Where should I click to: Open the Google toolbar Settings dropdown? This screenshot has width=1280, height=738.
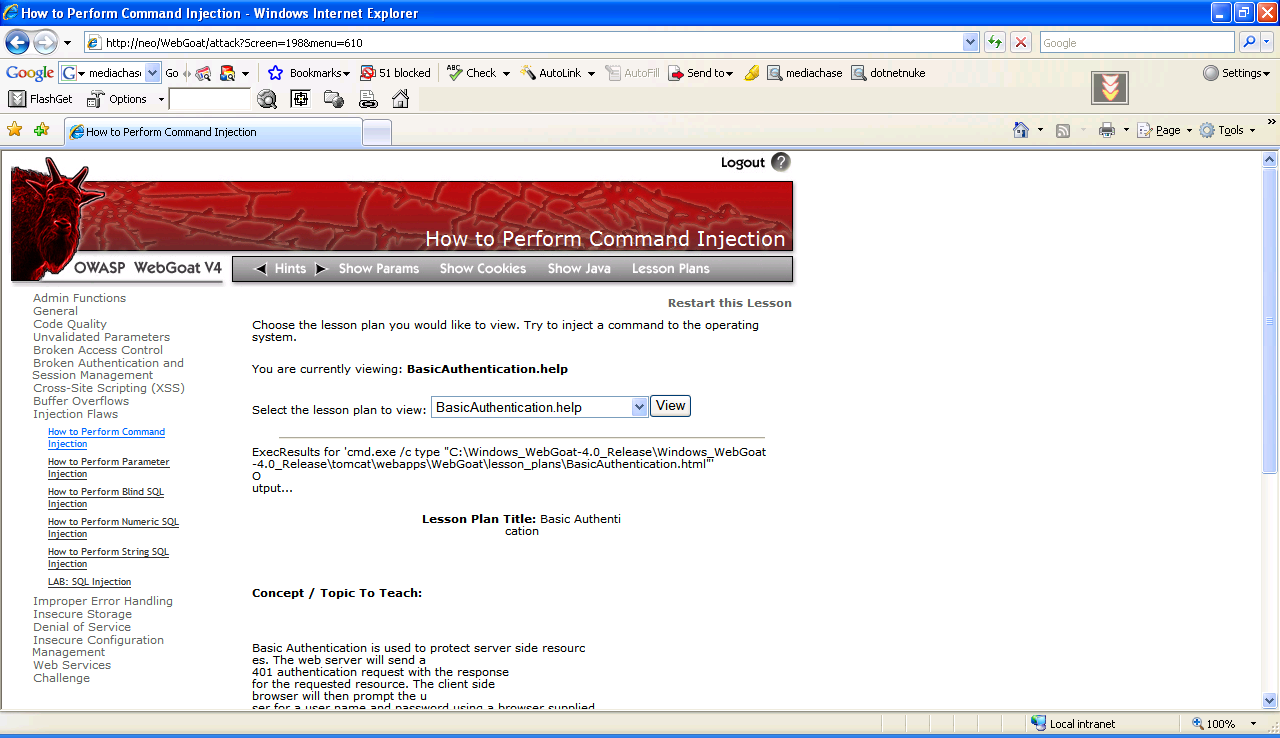coord(1236,73)
